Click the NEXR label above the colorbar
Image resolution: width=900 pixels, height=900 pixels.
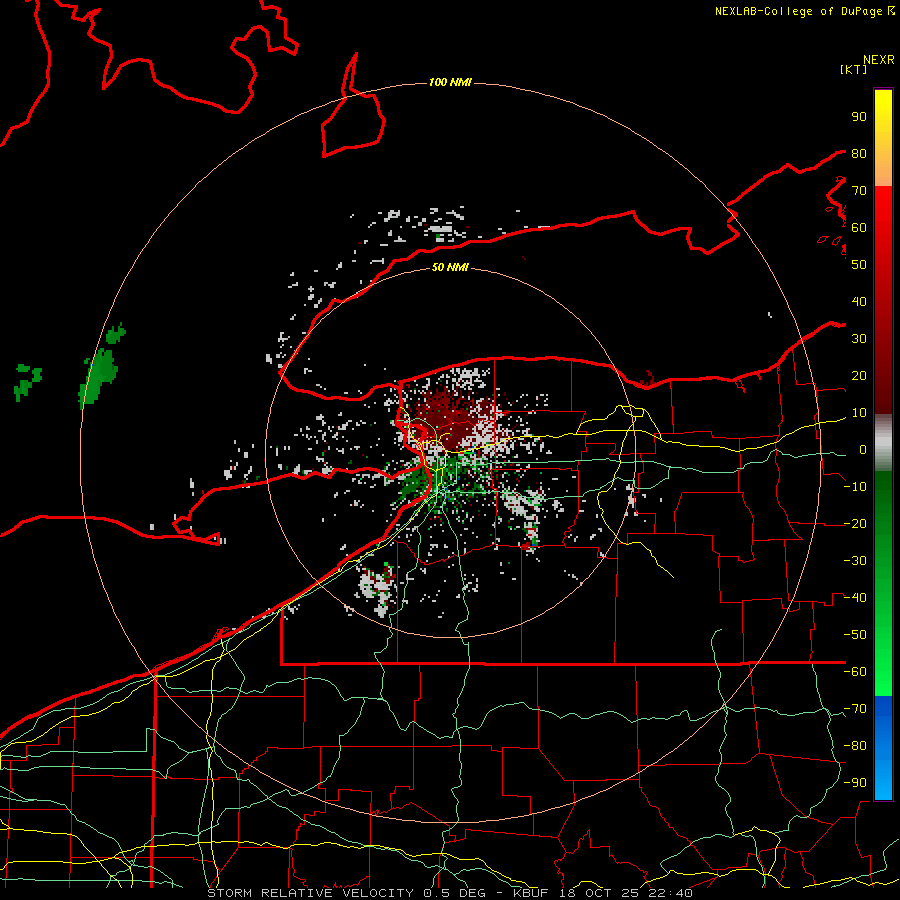(x=879, y=60)
